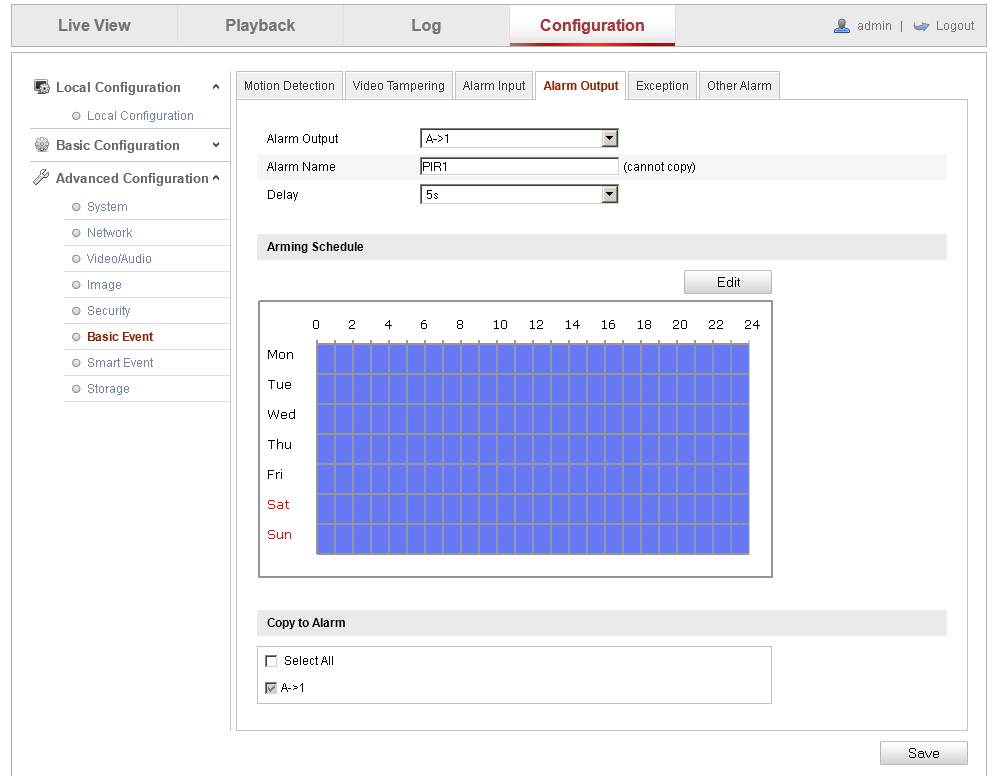Open the Playback tab

tap(260, 26)
